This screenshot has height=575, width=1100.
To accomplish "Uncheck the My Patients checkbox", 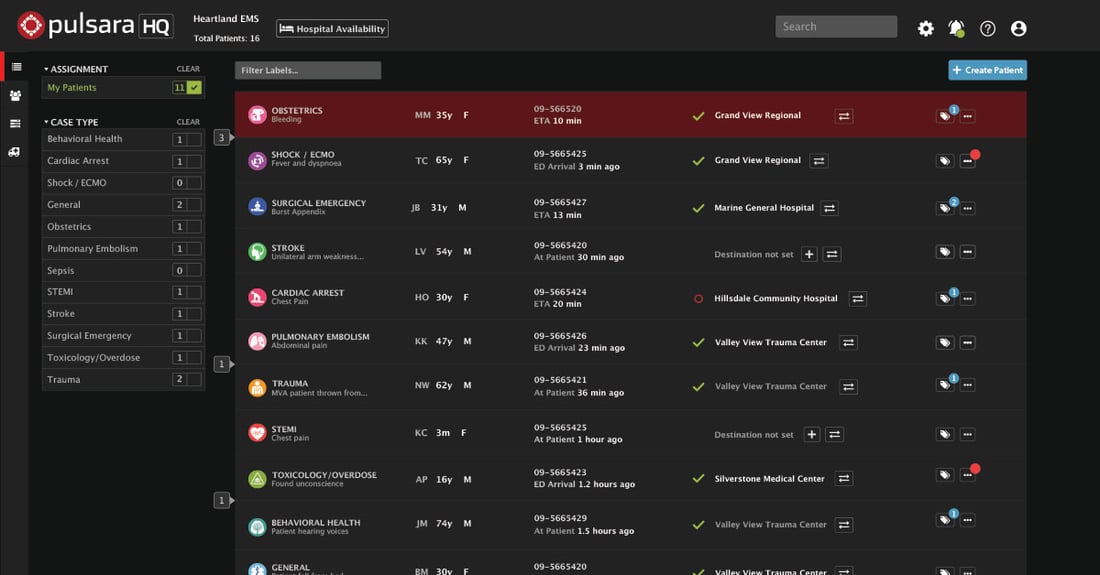I will tap(194, 88).
